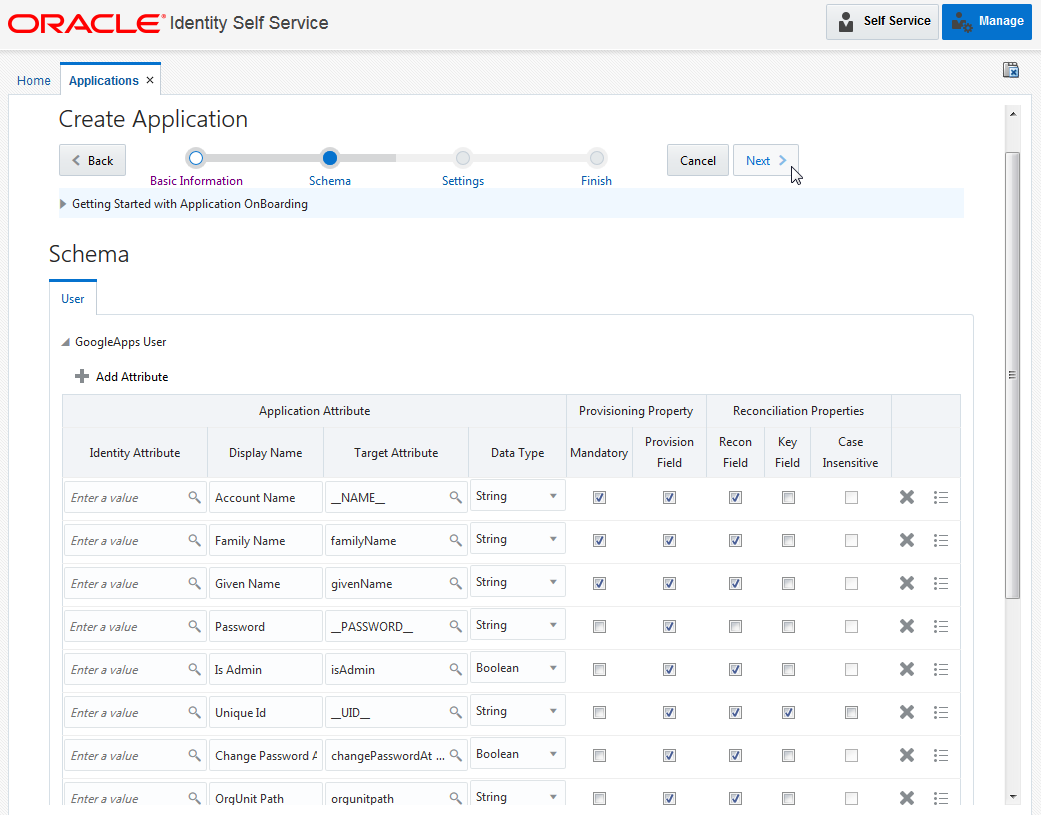Click the Next button

pyautogui.click(x=765, y=161)
